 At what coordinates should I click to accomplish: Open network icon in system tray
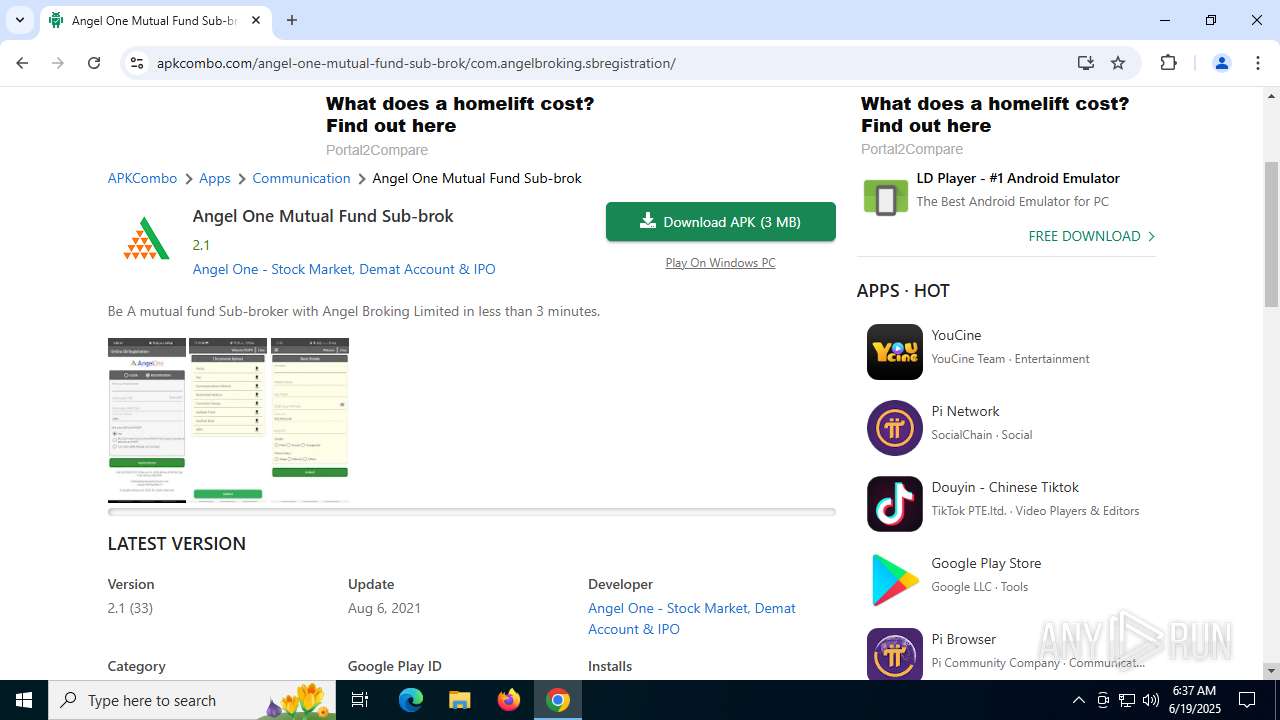point(1127,700)
